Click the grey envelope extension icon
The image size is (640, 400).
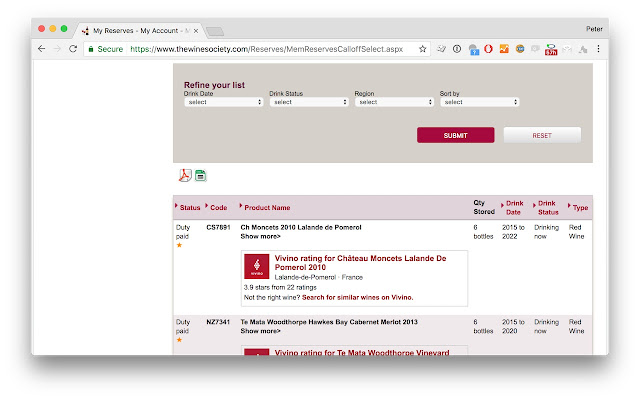[x=567, y=49]
